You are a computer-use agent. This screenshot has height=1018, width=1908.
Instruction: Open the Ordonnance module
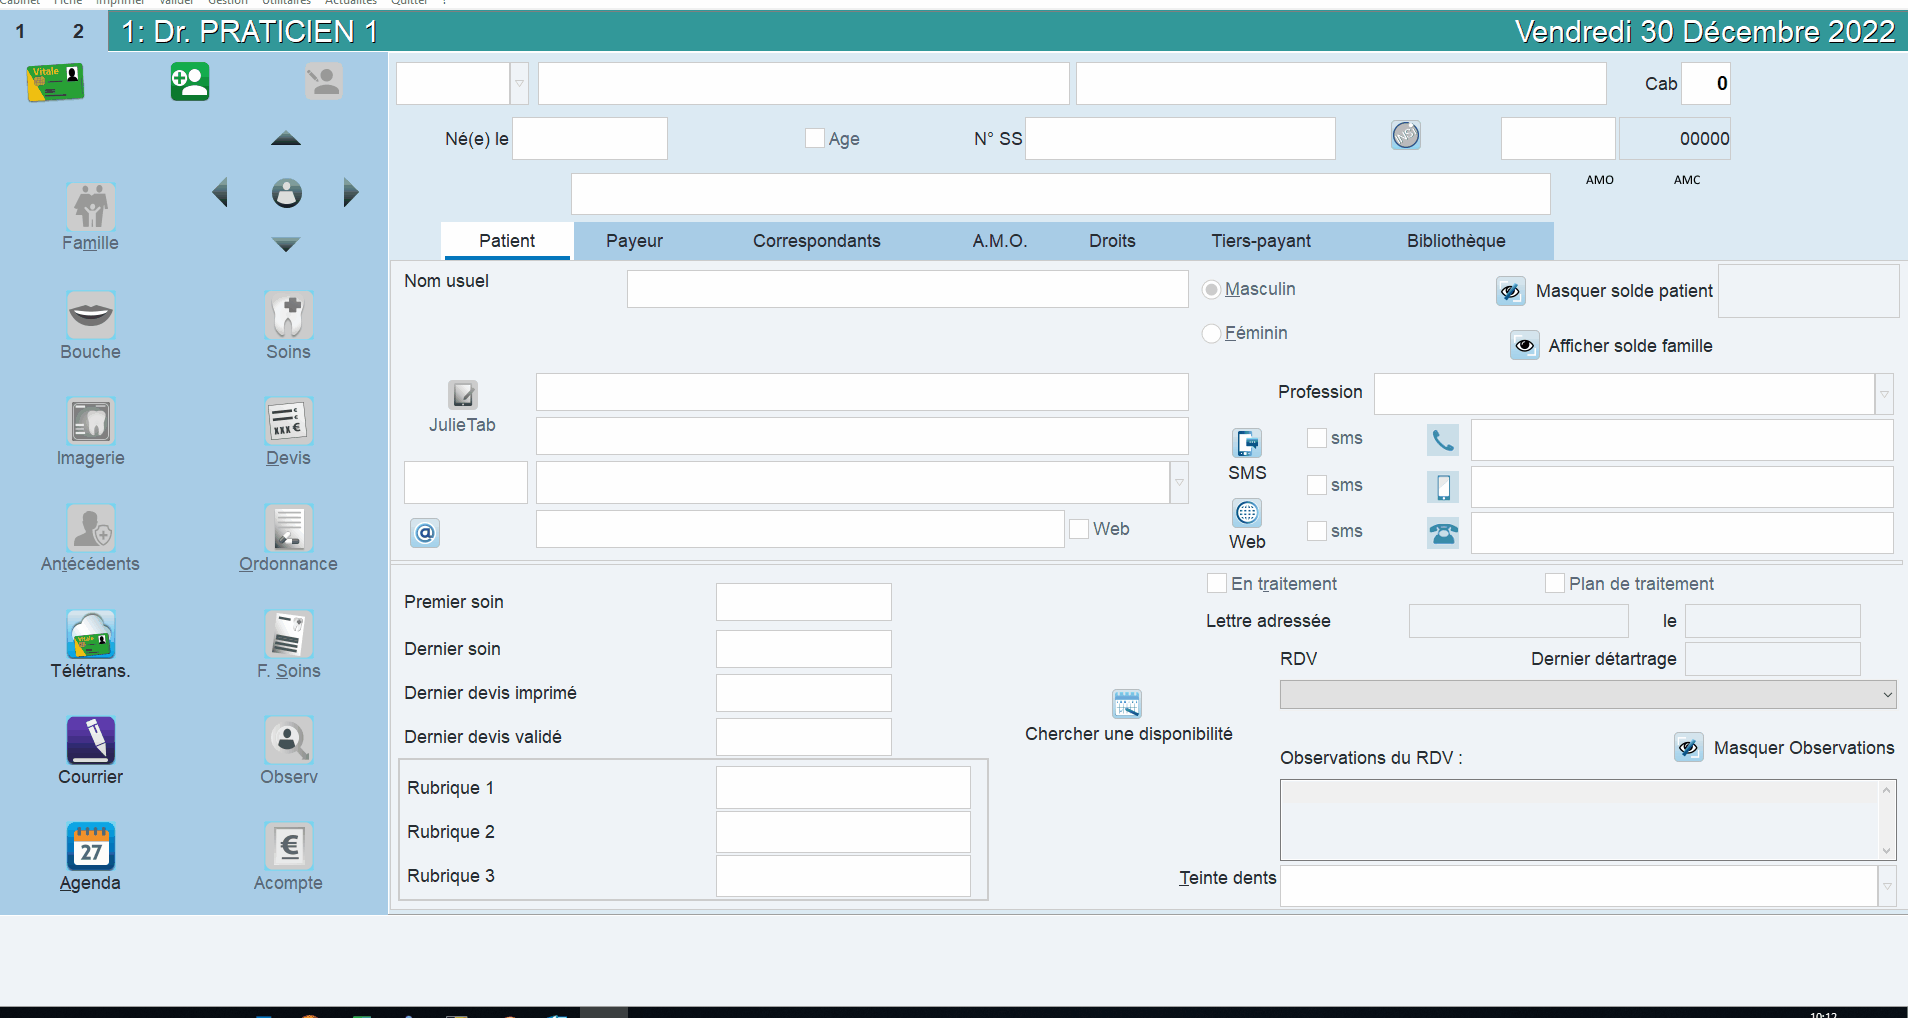coord(289,527)
